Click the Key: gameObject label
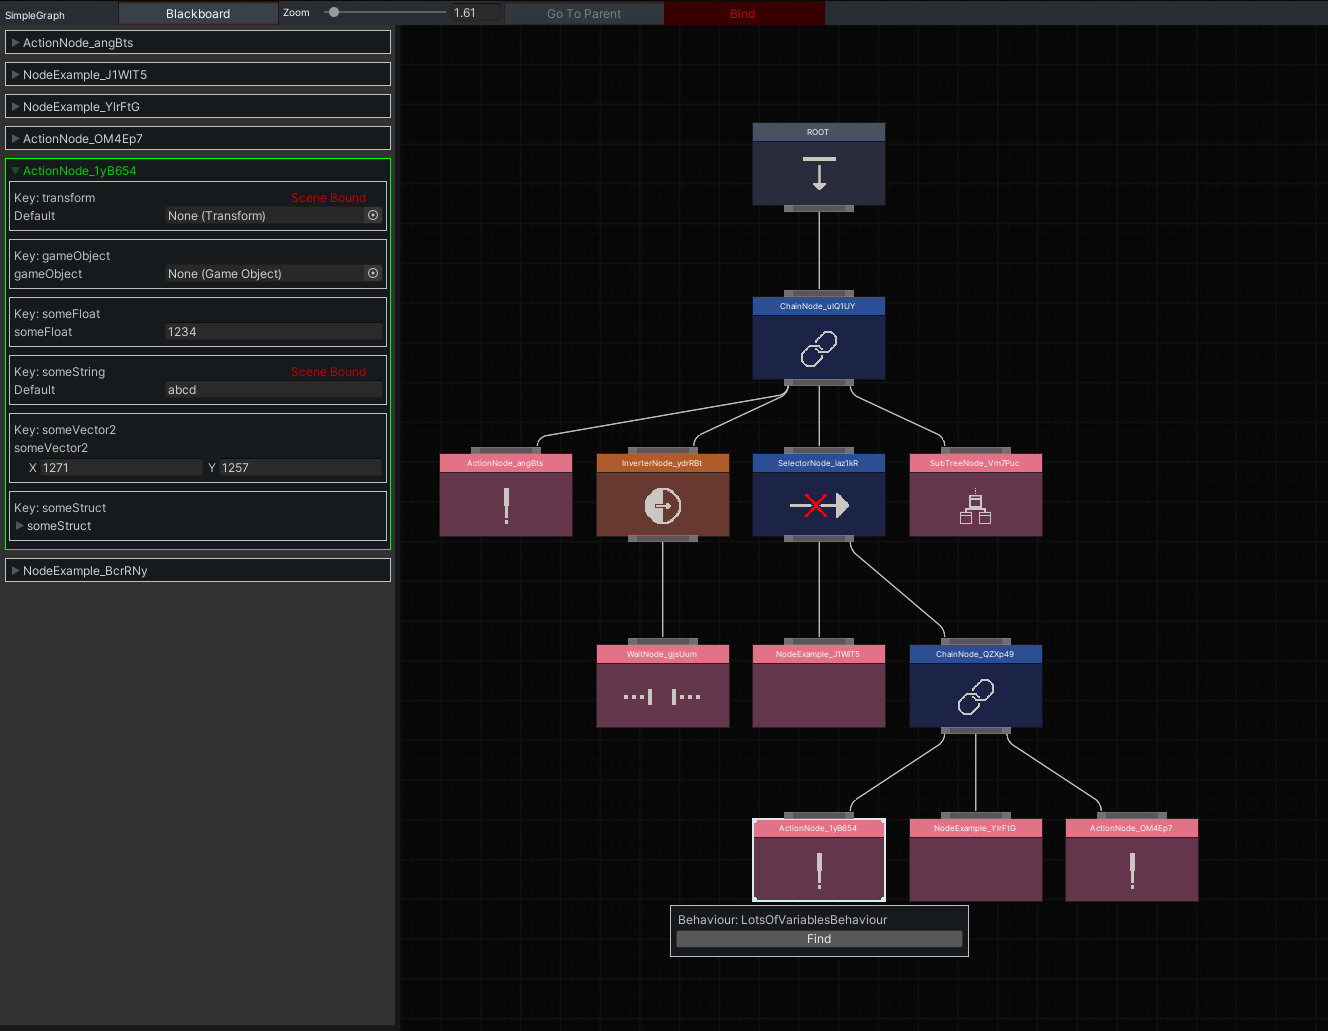This screenshot has height=1031, width=1328. [x=62, y=255]
